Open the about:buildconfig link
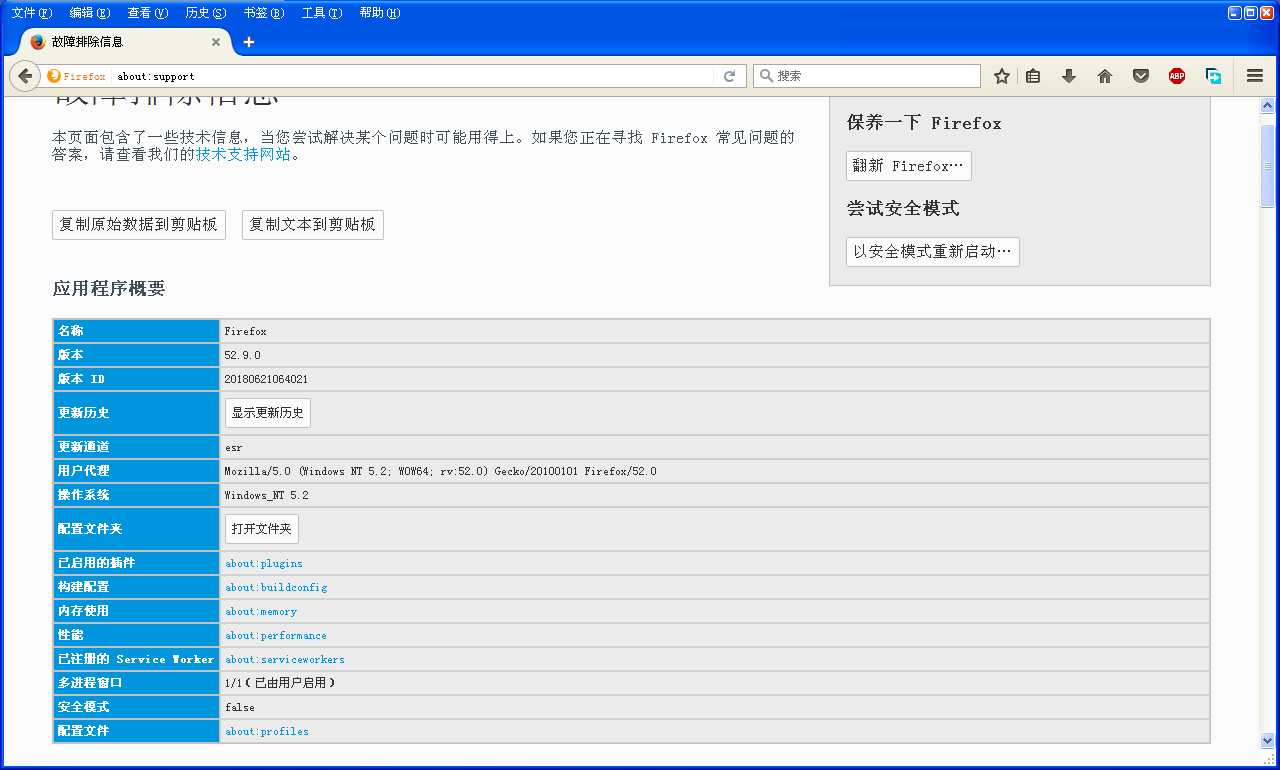1280x770 pixels. [276, 588]
